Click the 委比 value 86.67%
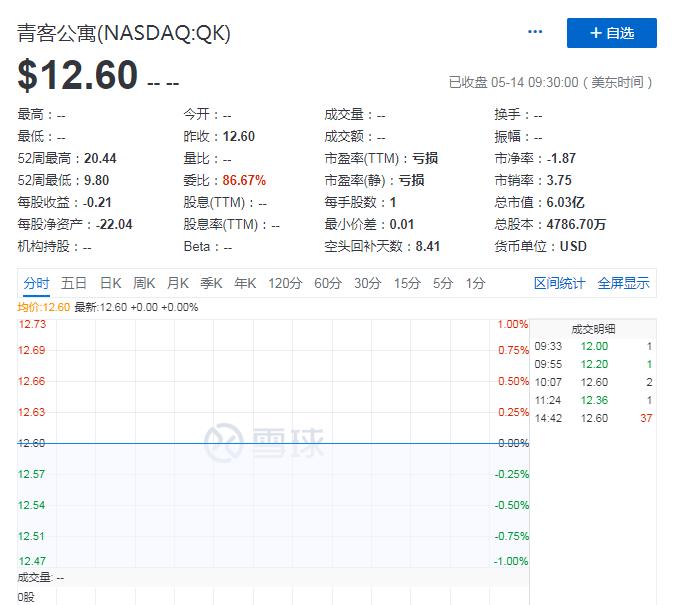 (244, 180)
